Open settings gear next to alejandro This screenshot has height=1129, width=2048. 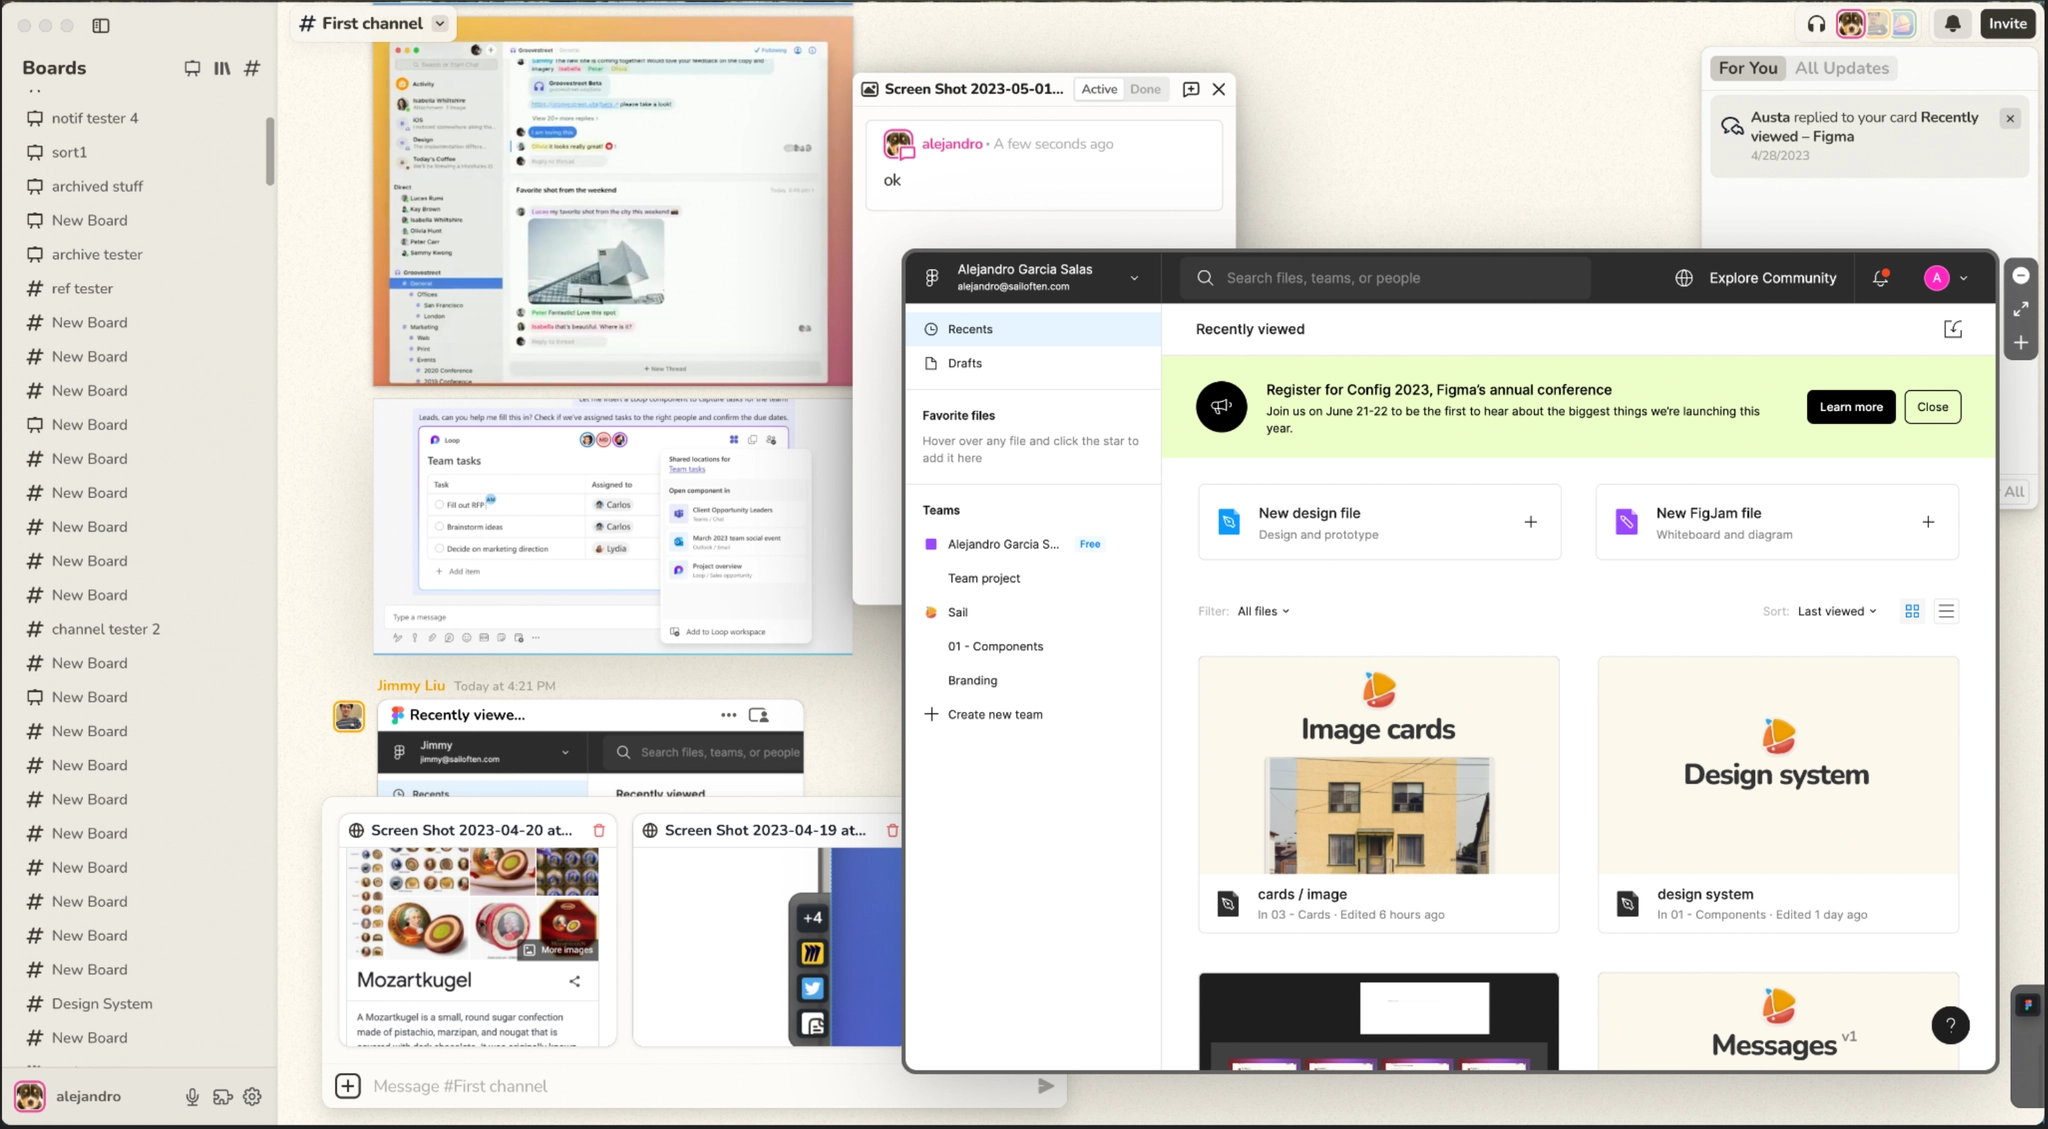coord(251,1096)
